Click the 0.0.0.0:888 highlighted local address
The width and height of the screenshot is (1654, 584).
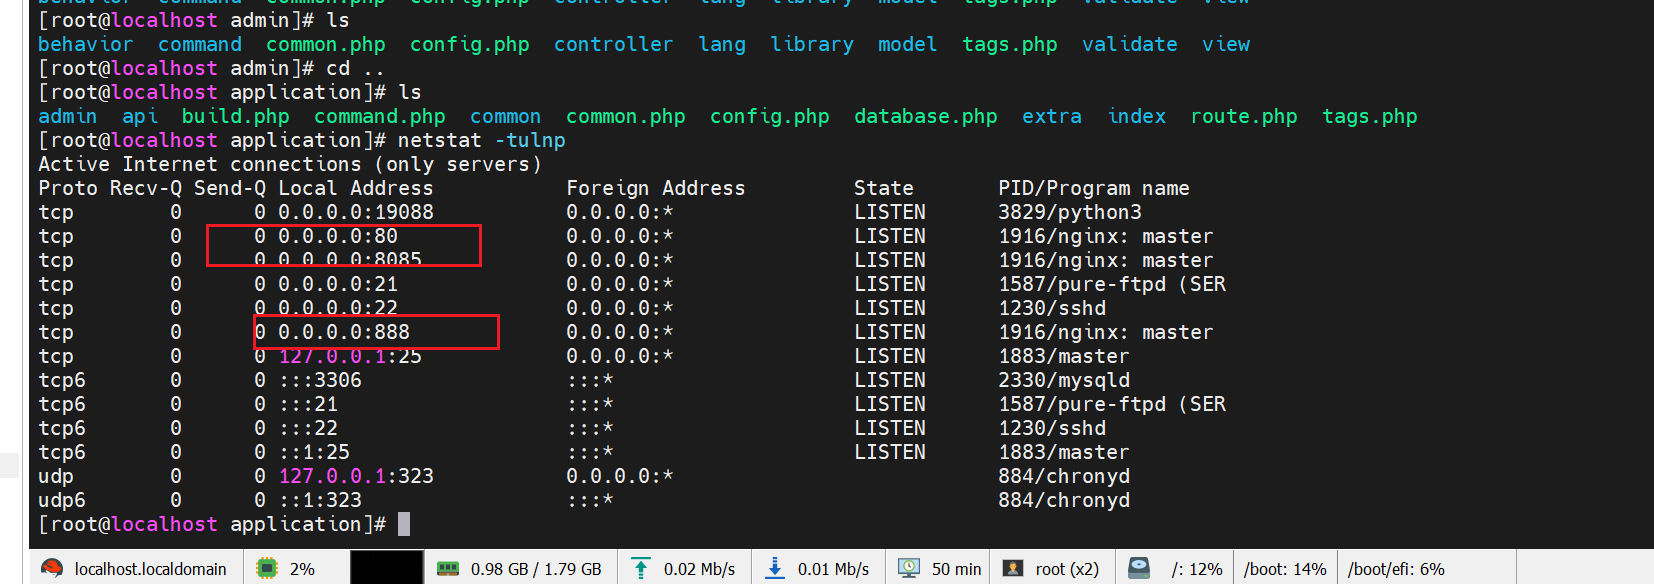[343, 332]
